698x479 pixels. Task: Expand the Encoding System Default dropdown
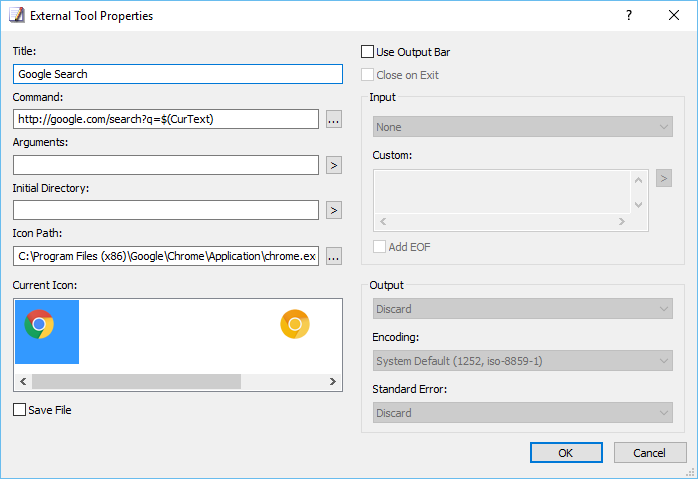tap(523, 361)
